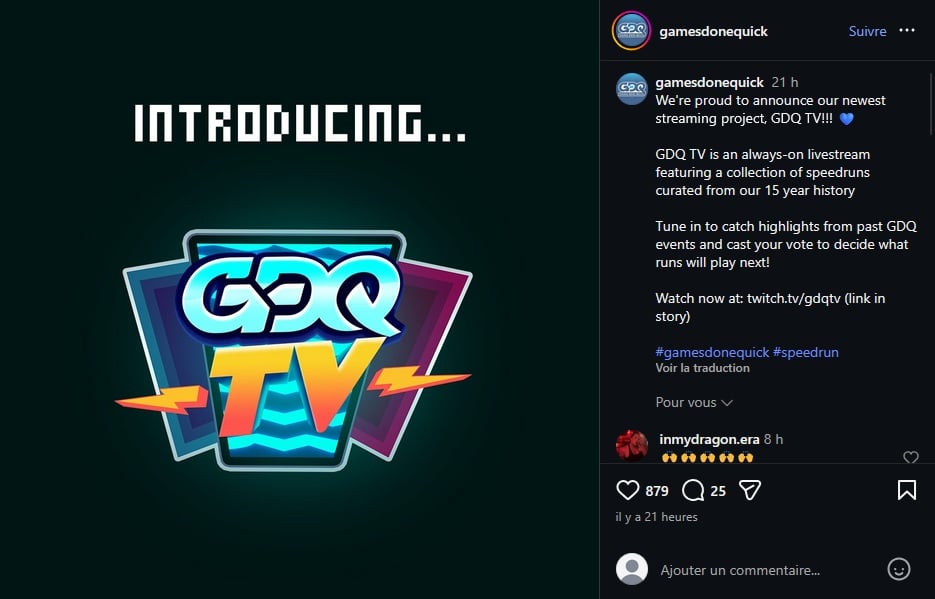Open the three-dot more options menu
Viewport: 935px width, 599px height.
(x=906, y=30)
